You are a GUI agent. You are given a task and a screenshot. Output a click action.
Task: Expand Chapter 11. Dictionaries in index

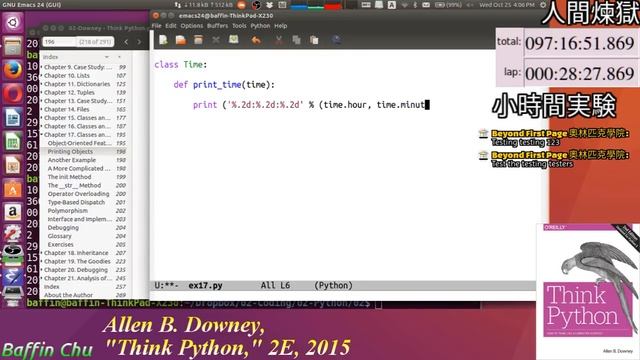42,84
